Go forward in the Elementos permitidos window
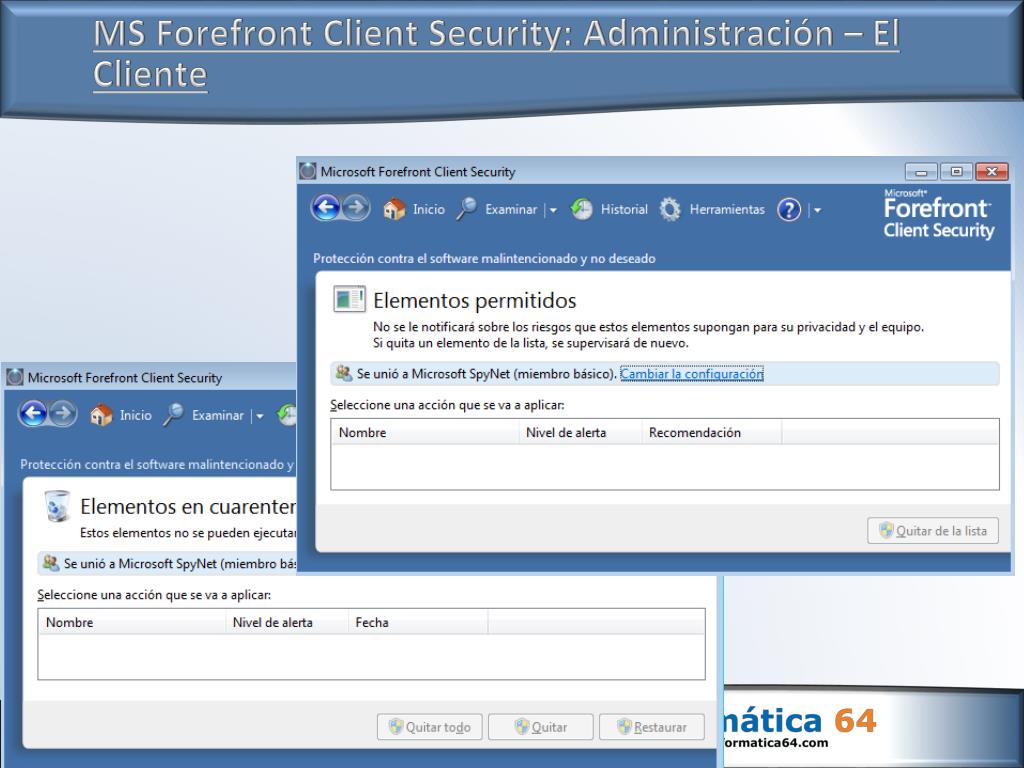Screen dimensions: 1024x768 pos(356,208)
